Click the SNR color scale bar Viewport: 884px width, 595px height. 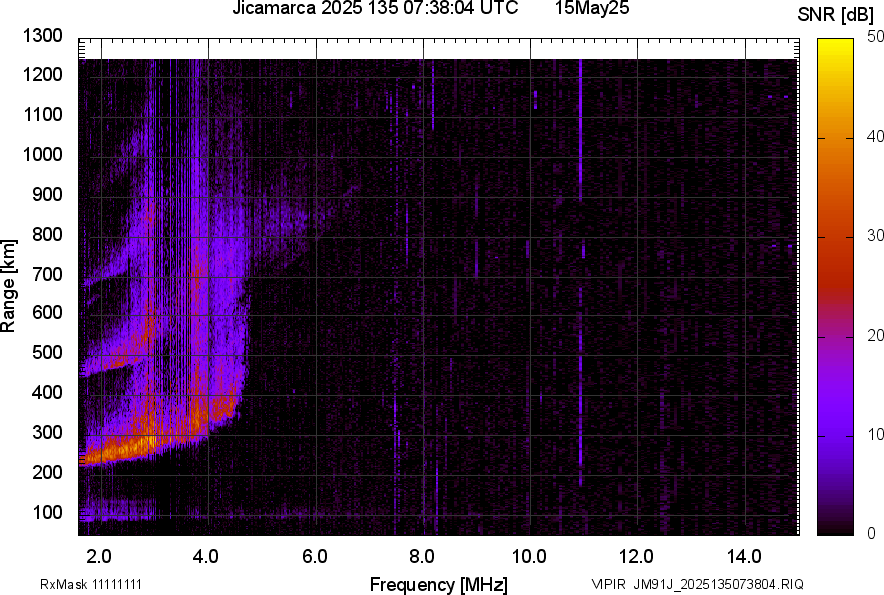click(835, 287)
